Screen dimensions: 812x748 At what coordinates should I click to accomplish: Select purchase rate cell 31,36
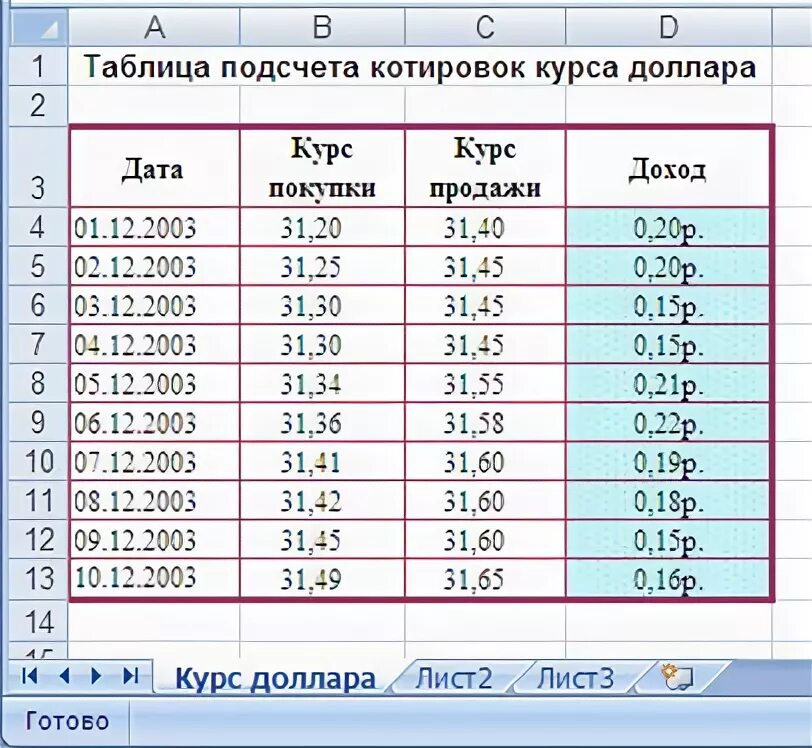(x=322, y=422)
